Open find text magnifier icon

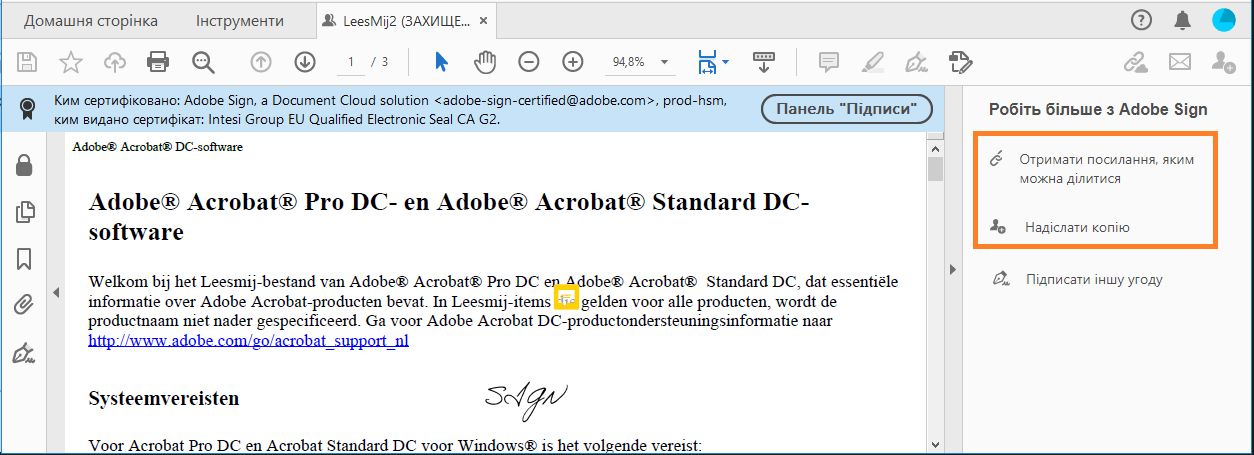click(203, 62)
